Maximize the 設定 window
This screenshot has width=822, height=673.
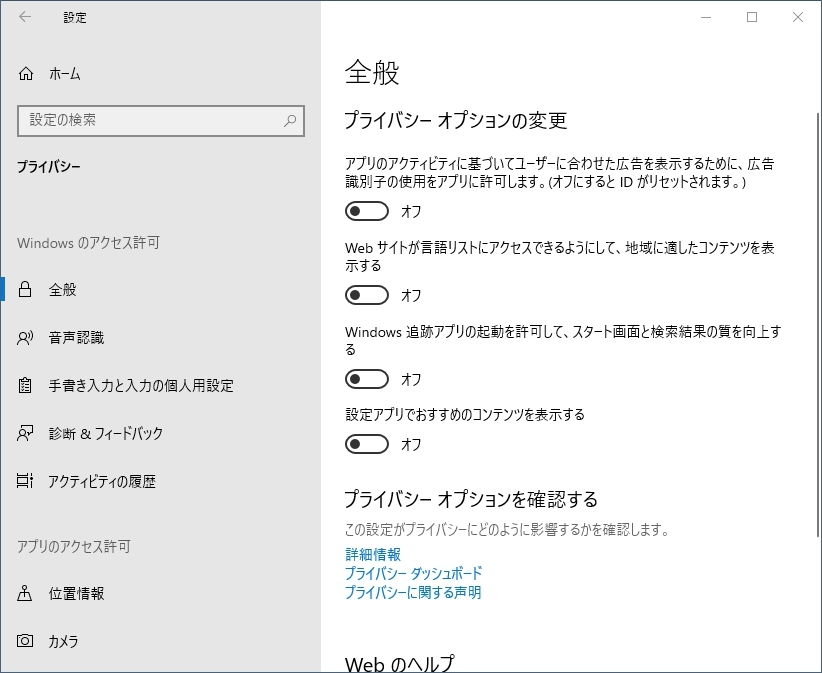pos(752,17)
